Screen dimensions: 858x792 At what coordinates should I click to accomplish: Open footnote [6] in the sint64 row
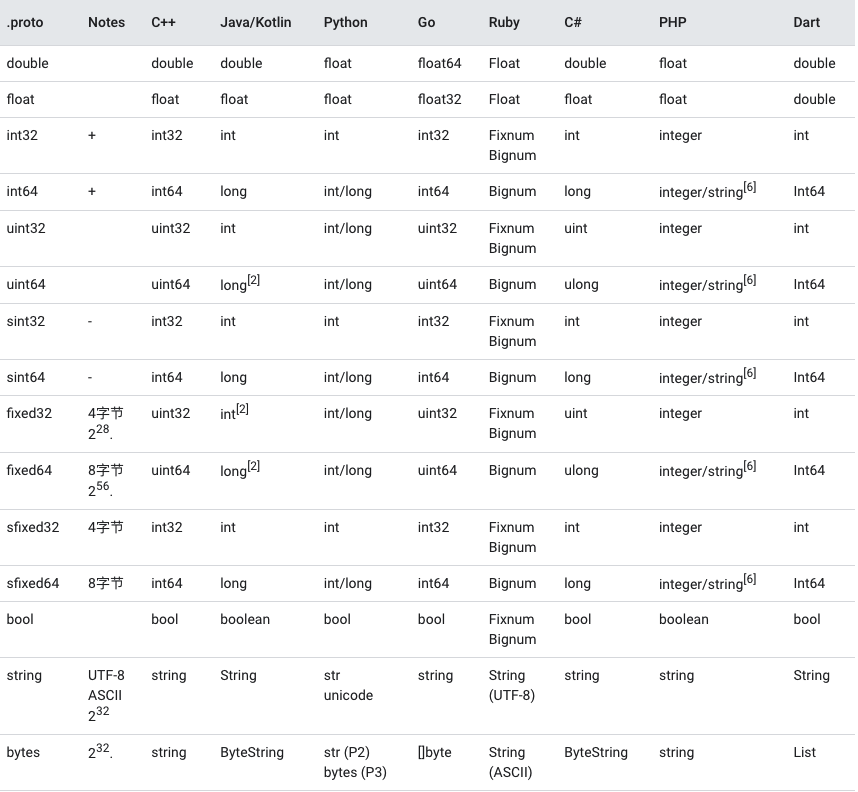(x=750, y=373)
